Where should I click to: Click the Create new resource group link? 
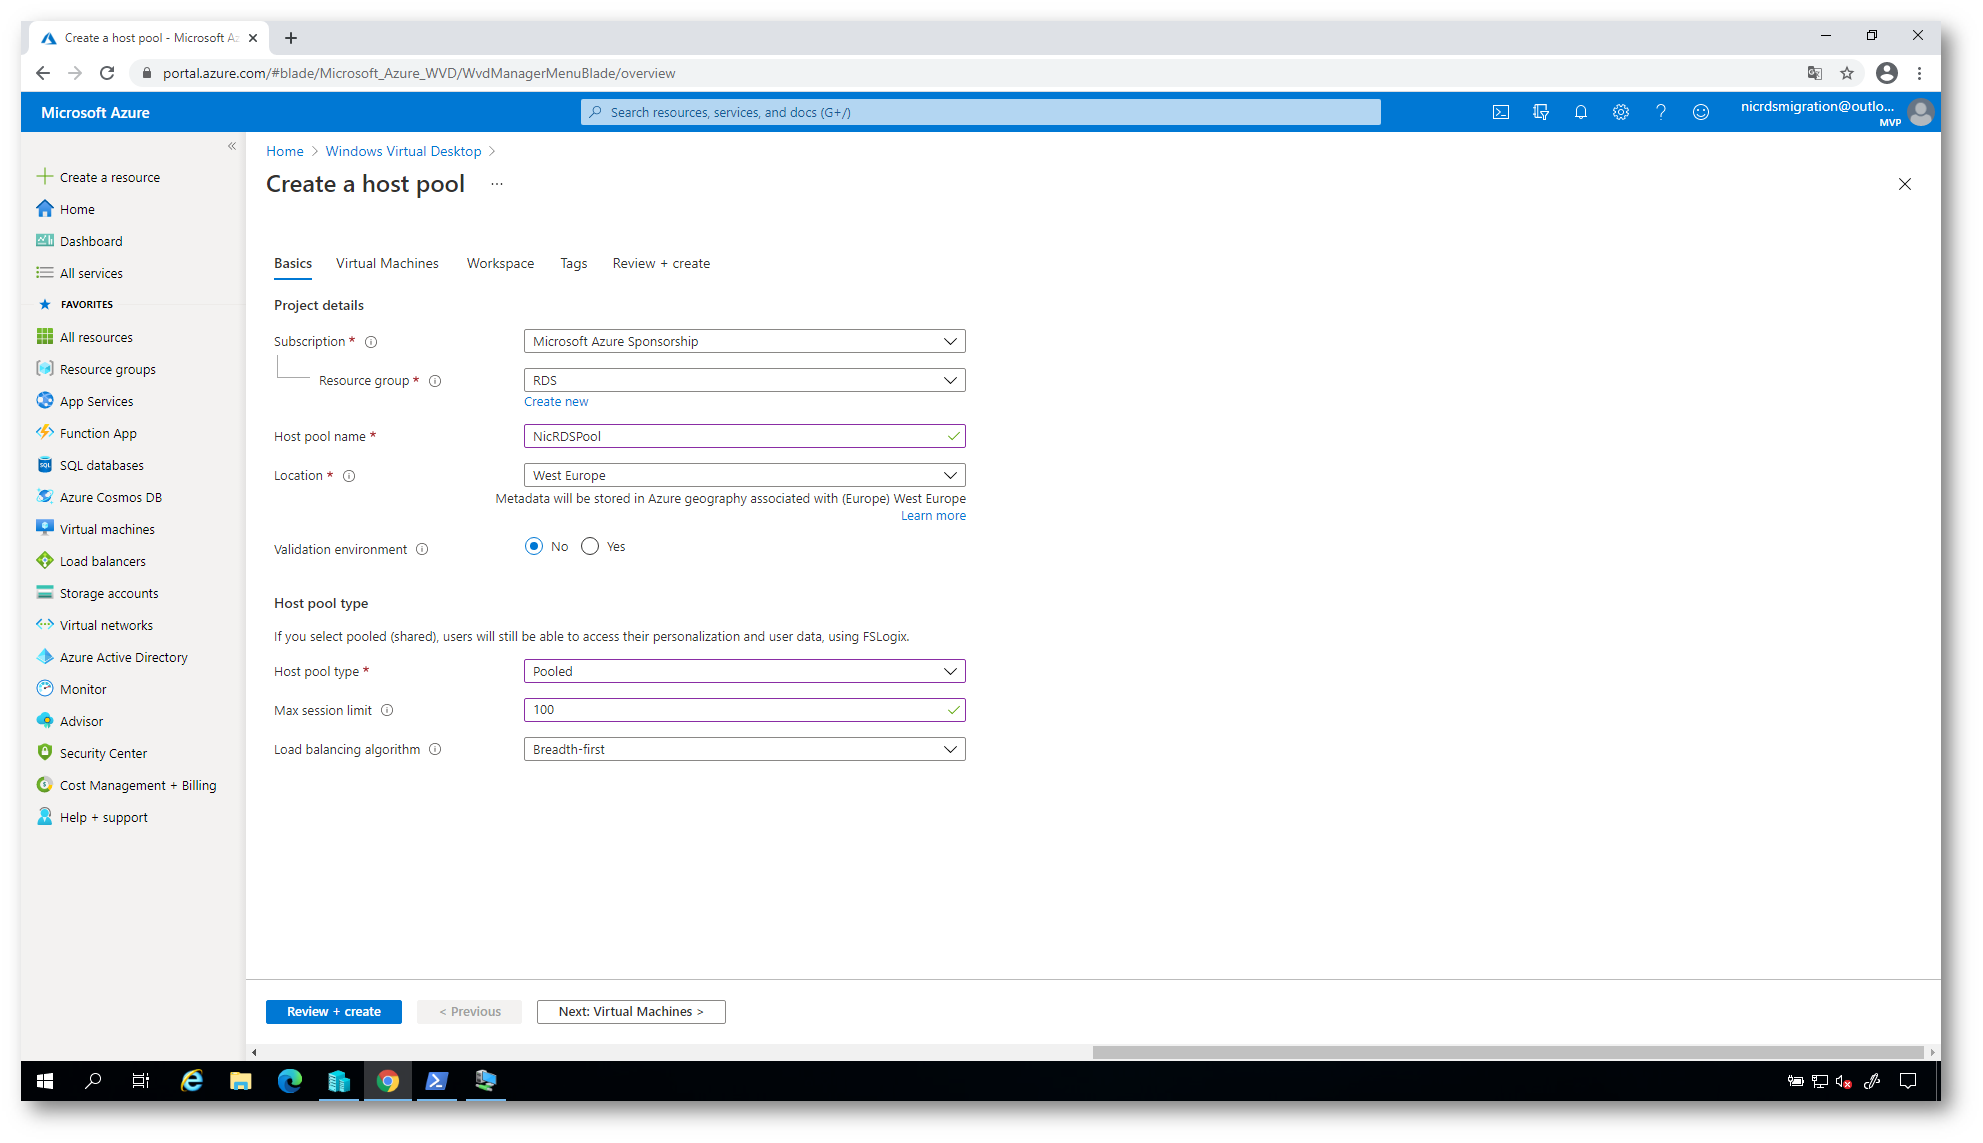point(556,402)
